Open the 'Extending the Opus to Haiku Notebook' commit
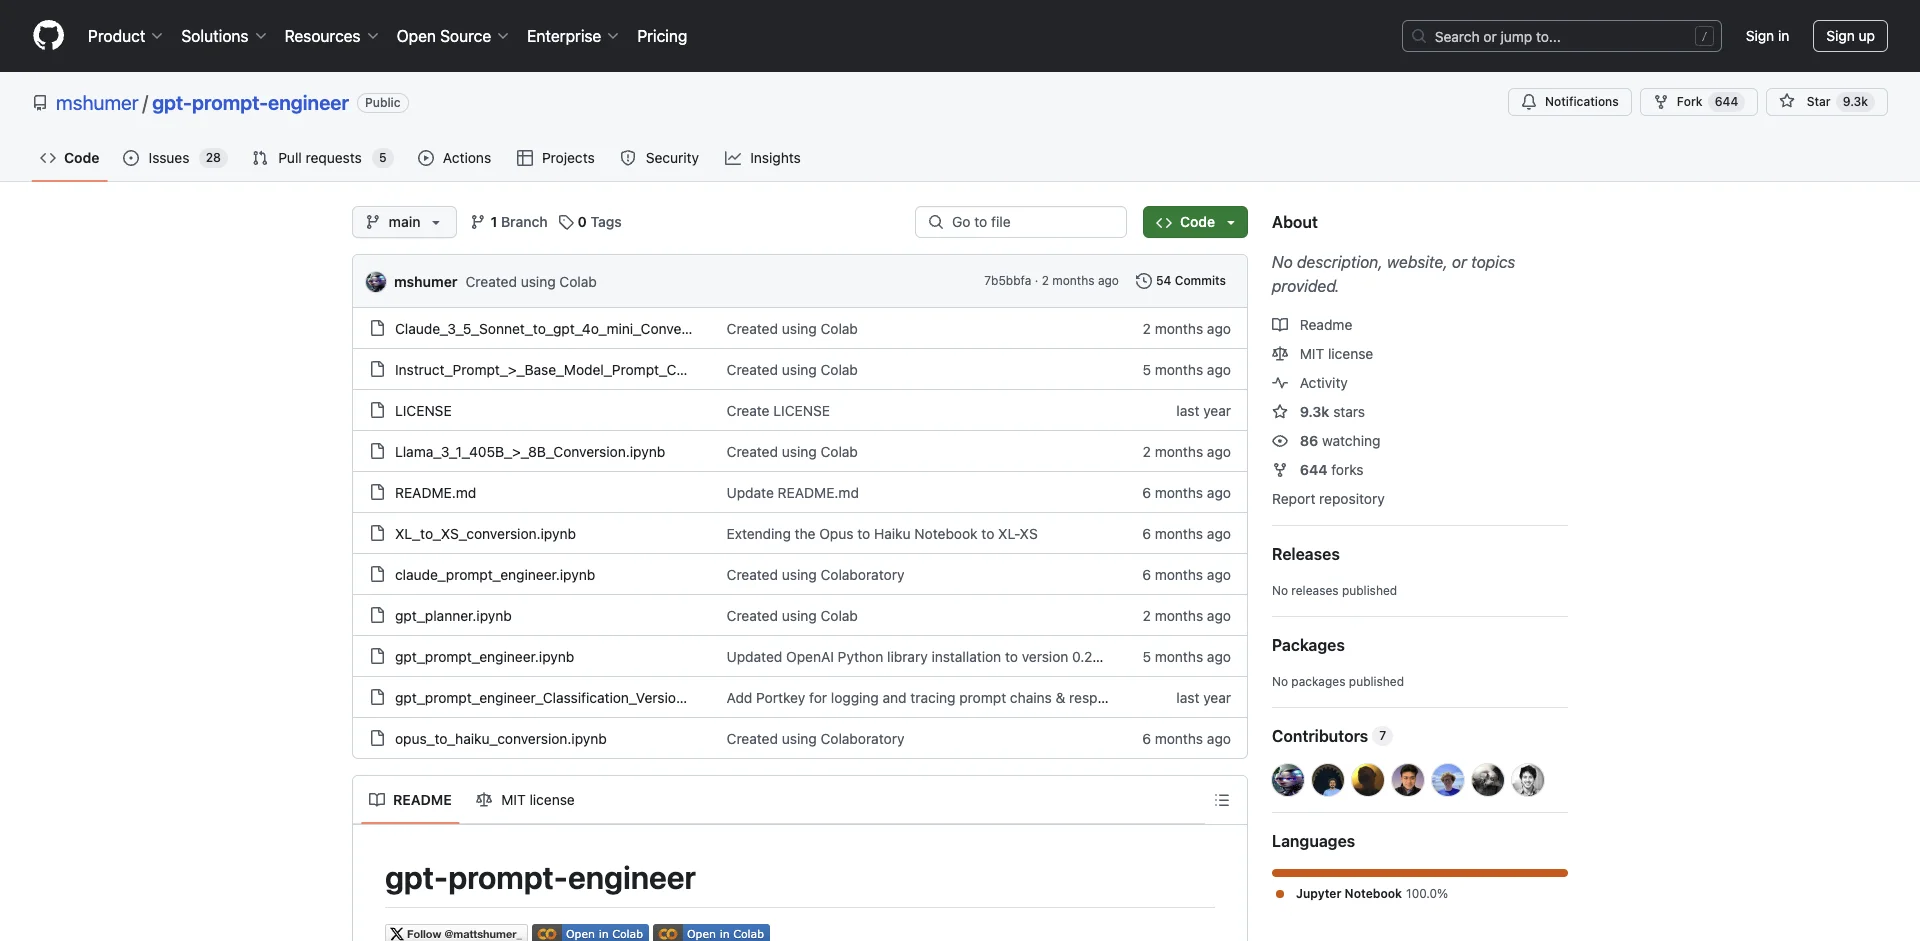 tap(882, 534)
